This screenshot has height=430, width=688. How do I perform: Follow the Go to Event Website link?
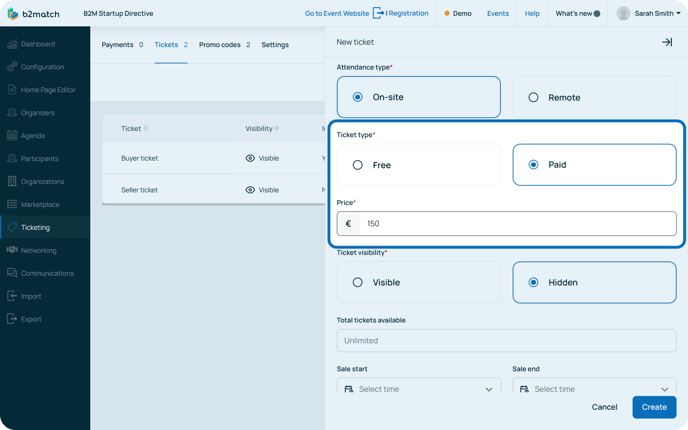[337, 14]
